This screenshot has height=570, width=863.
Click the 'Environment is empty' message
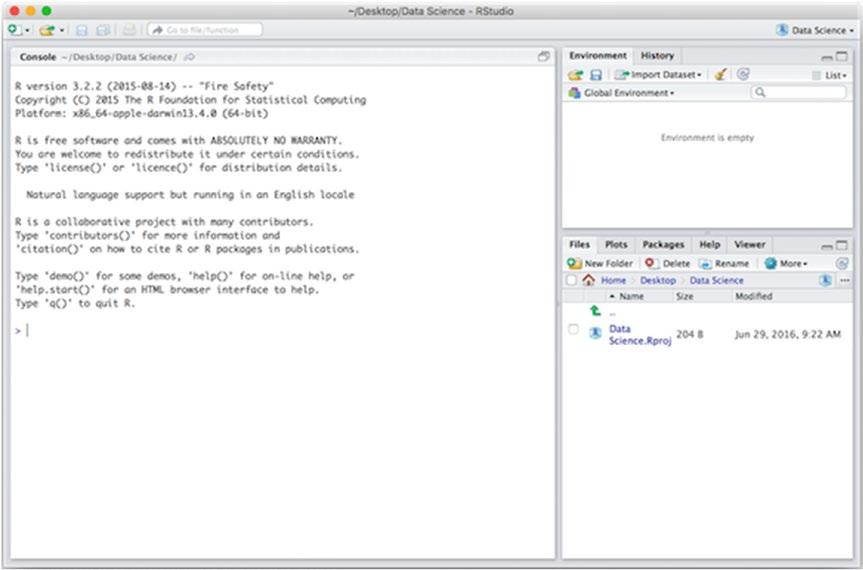(x=707, y=138)
